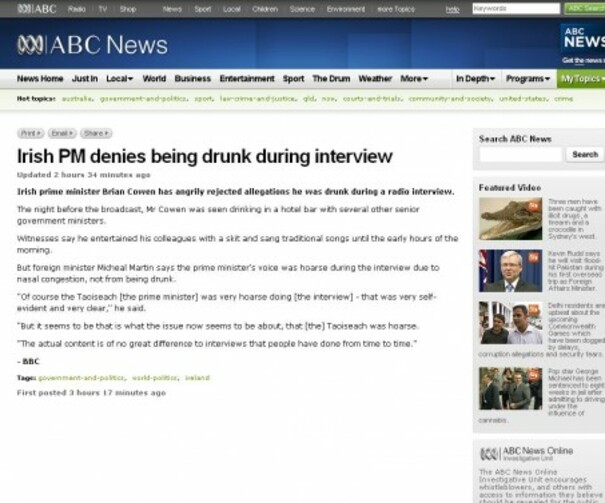This screenshot has height=503, width=605.
Task: Click the Search ABC News input field
Action: [x=520, y=154]
